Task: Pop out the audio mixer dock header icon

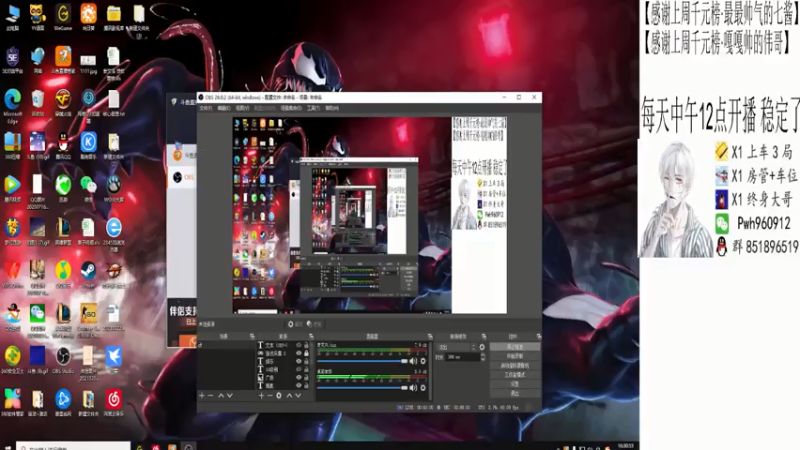Action: (x=430, y=337)
